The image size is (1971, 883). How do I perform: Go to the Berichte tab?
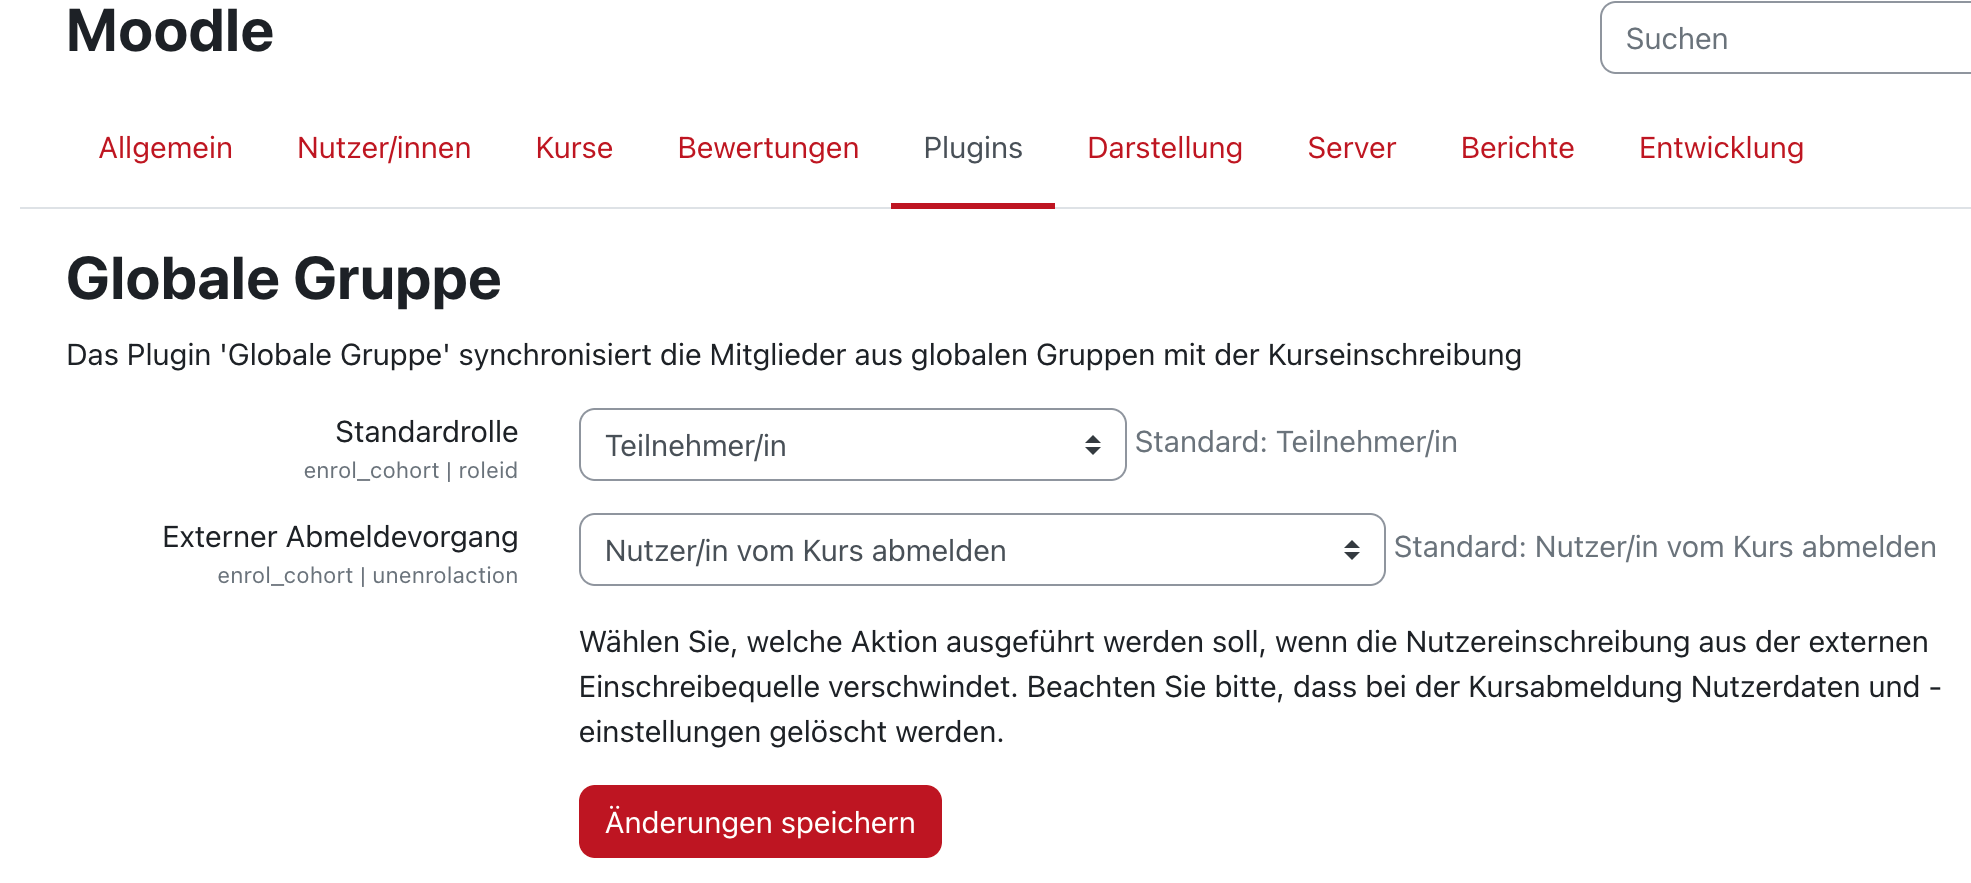(1517, 148)
